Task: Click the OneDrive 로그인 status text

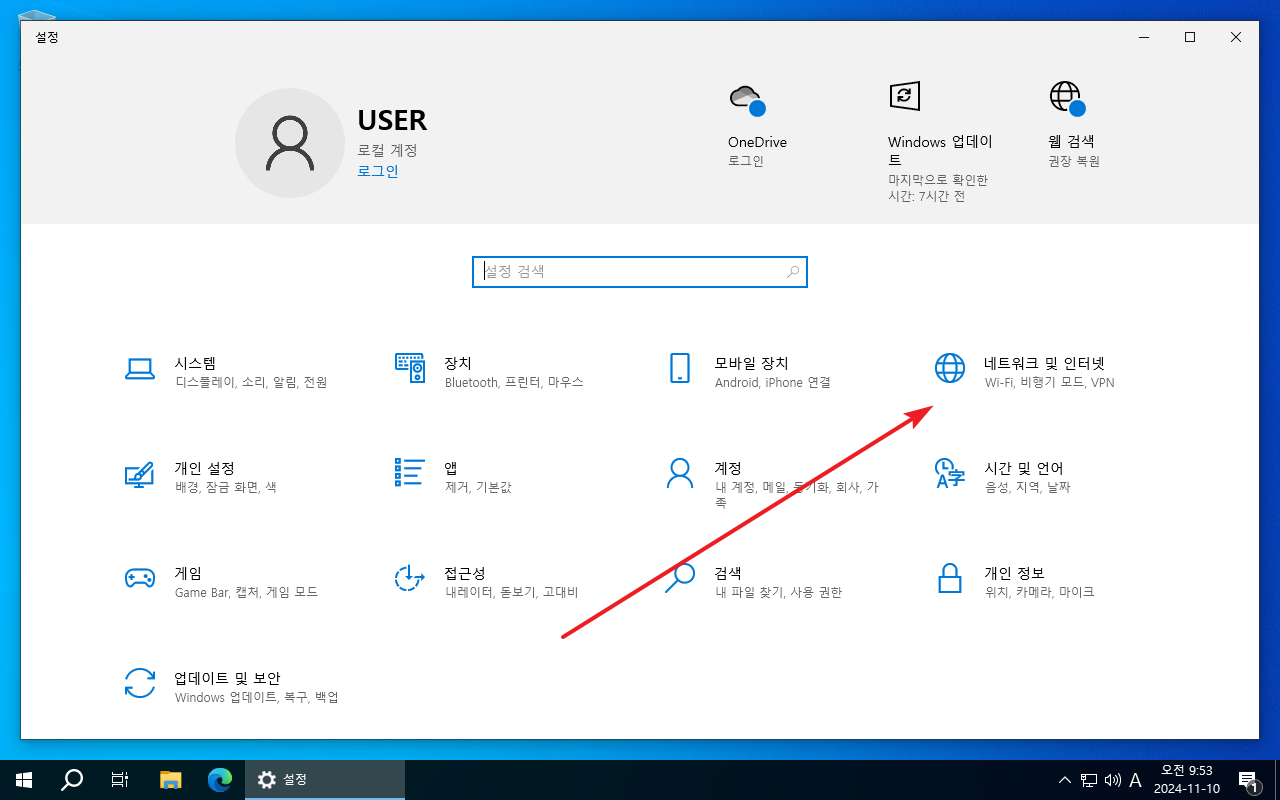Action: click(746, 161)
